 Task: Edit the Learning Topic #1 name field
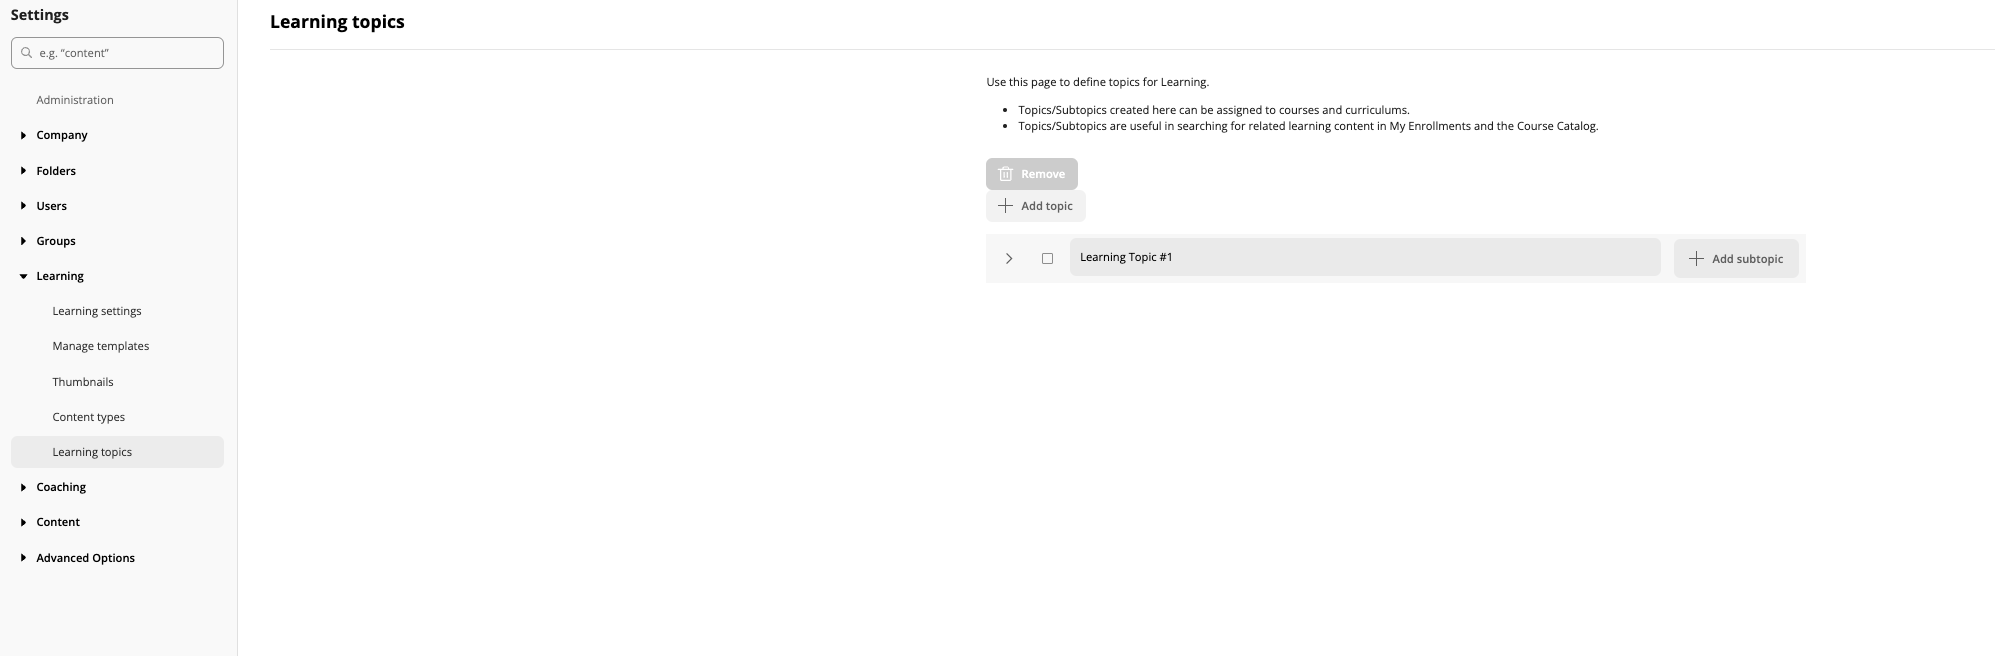1364,257
